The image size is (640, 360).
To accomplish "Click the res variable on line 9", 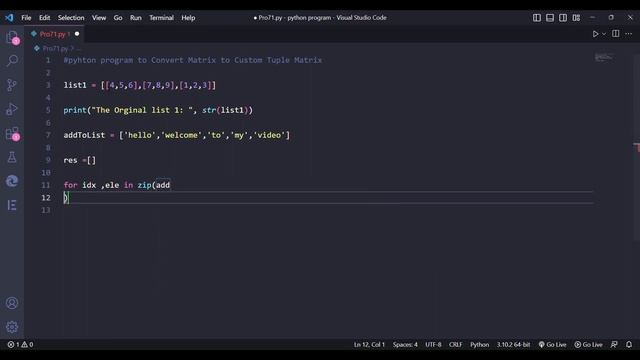I will pos(70,160).
